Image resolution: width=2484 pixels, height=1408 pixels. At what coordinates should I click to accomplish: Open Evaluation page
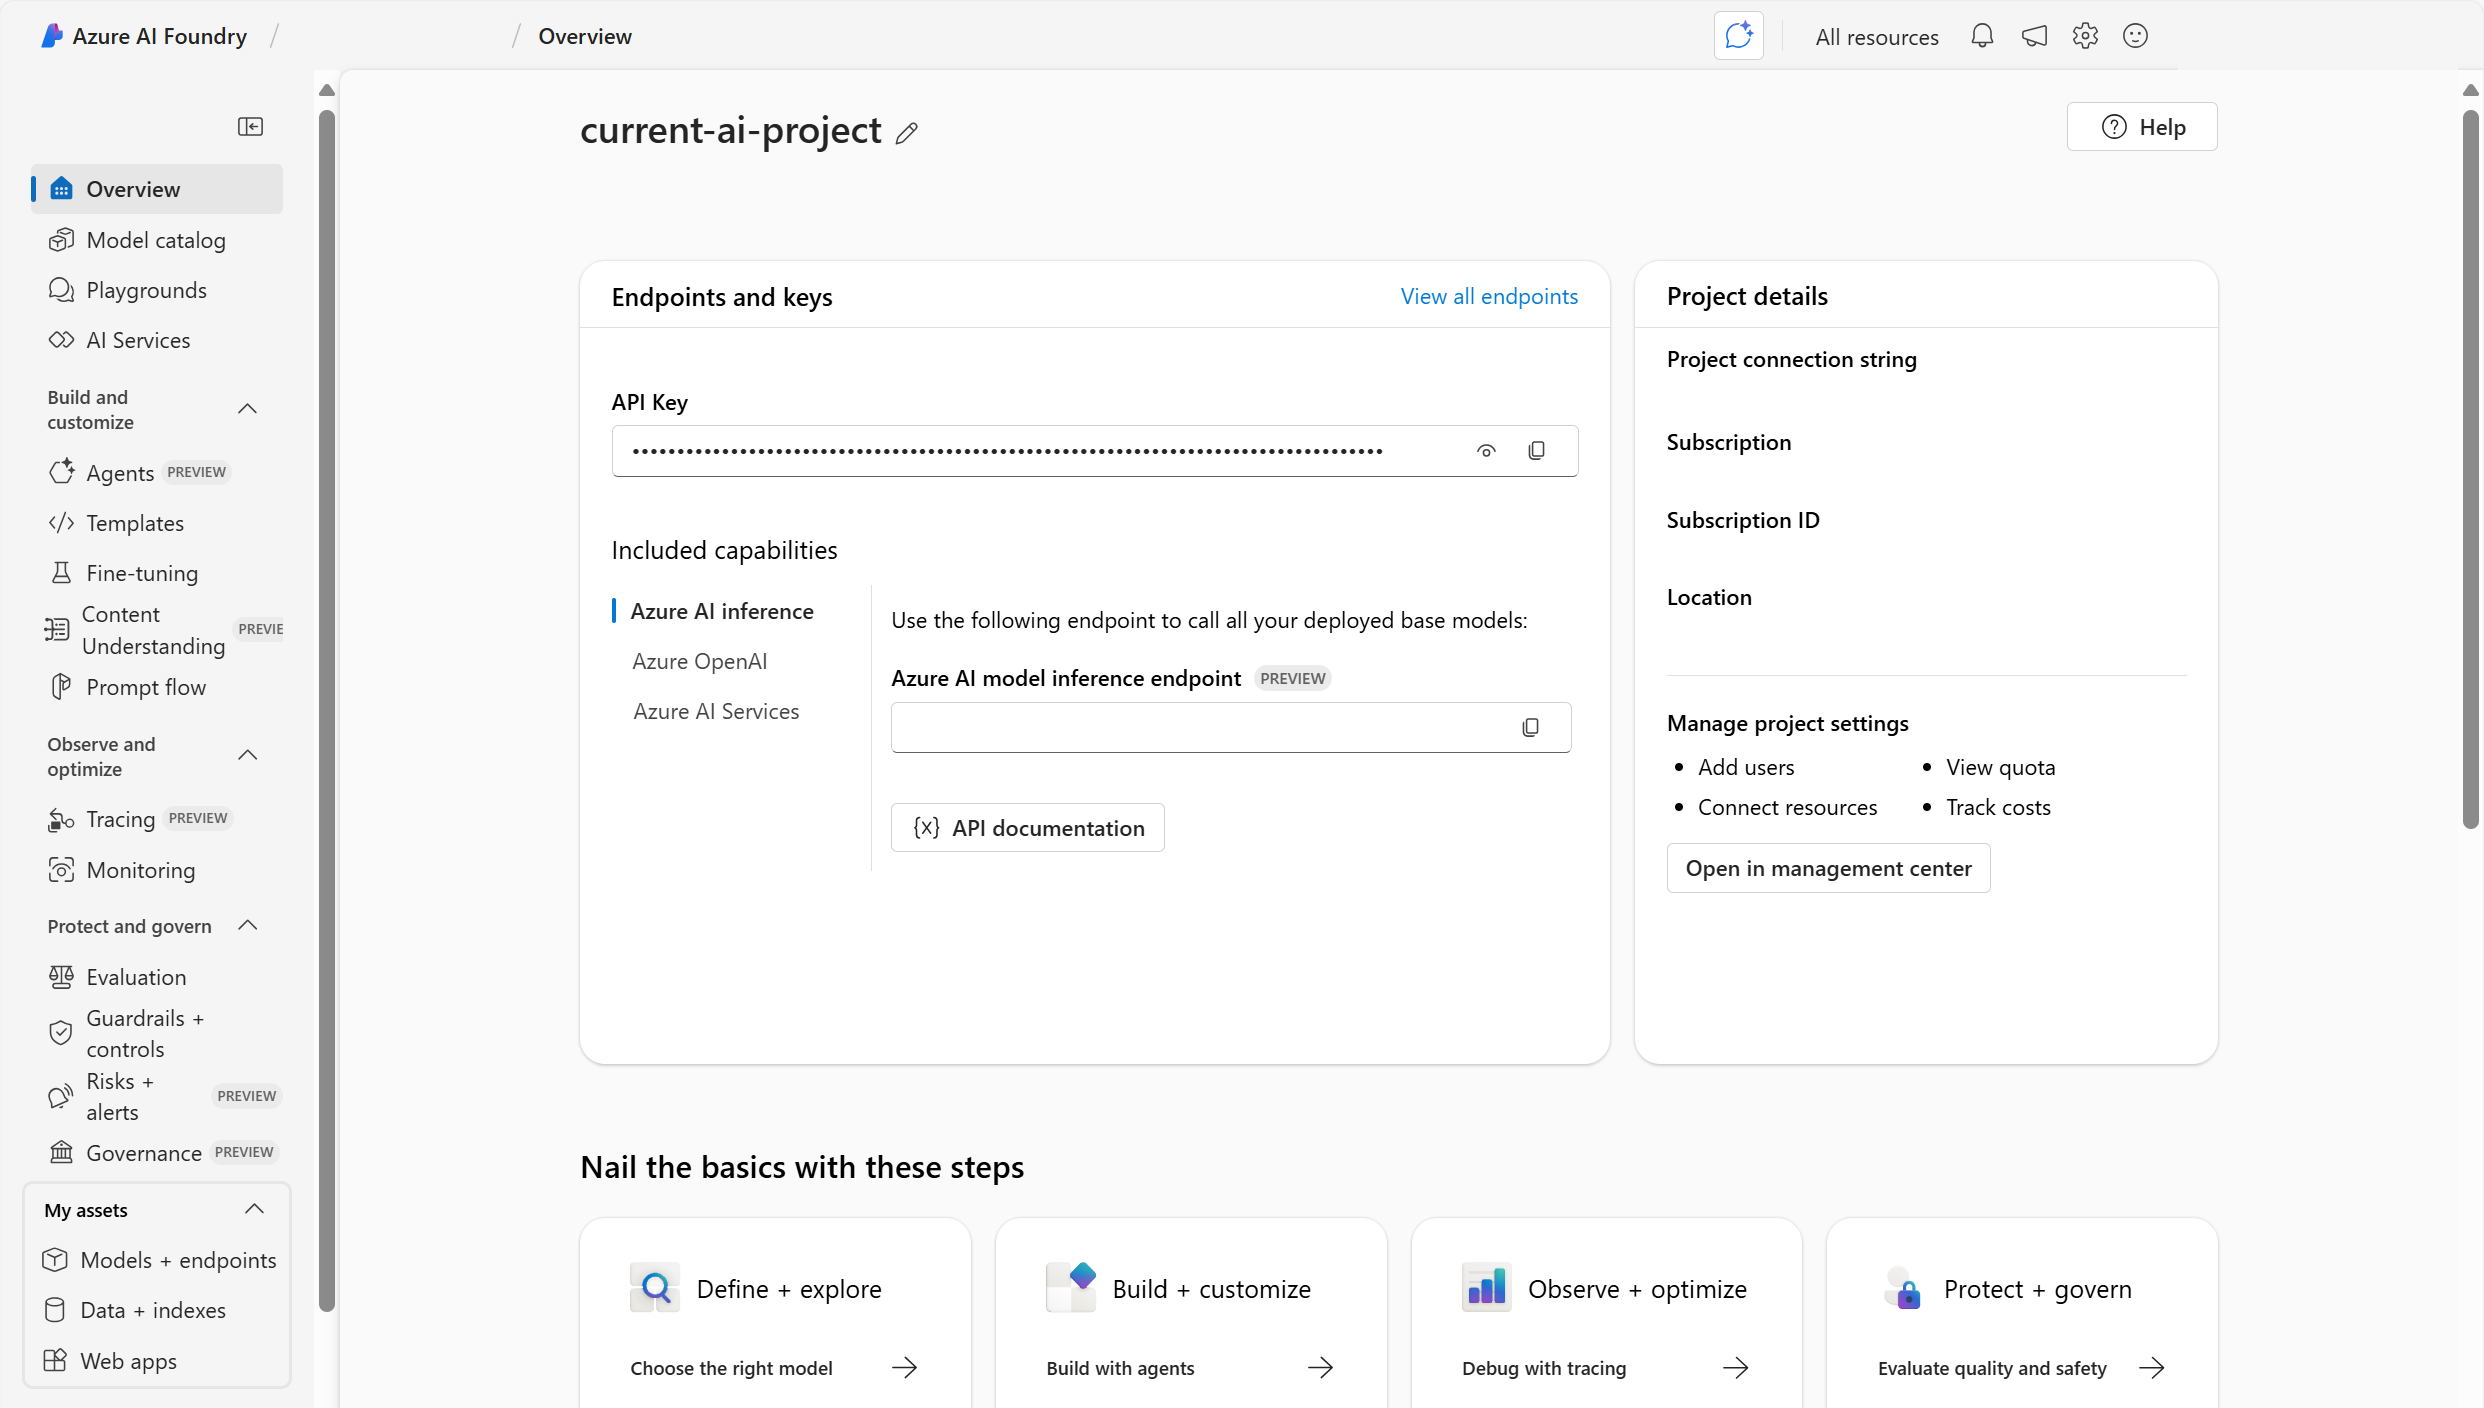click(x=157, y=977)
